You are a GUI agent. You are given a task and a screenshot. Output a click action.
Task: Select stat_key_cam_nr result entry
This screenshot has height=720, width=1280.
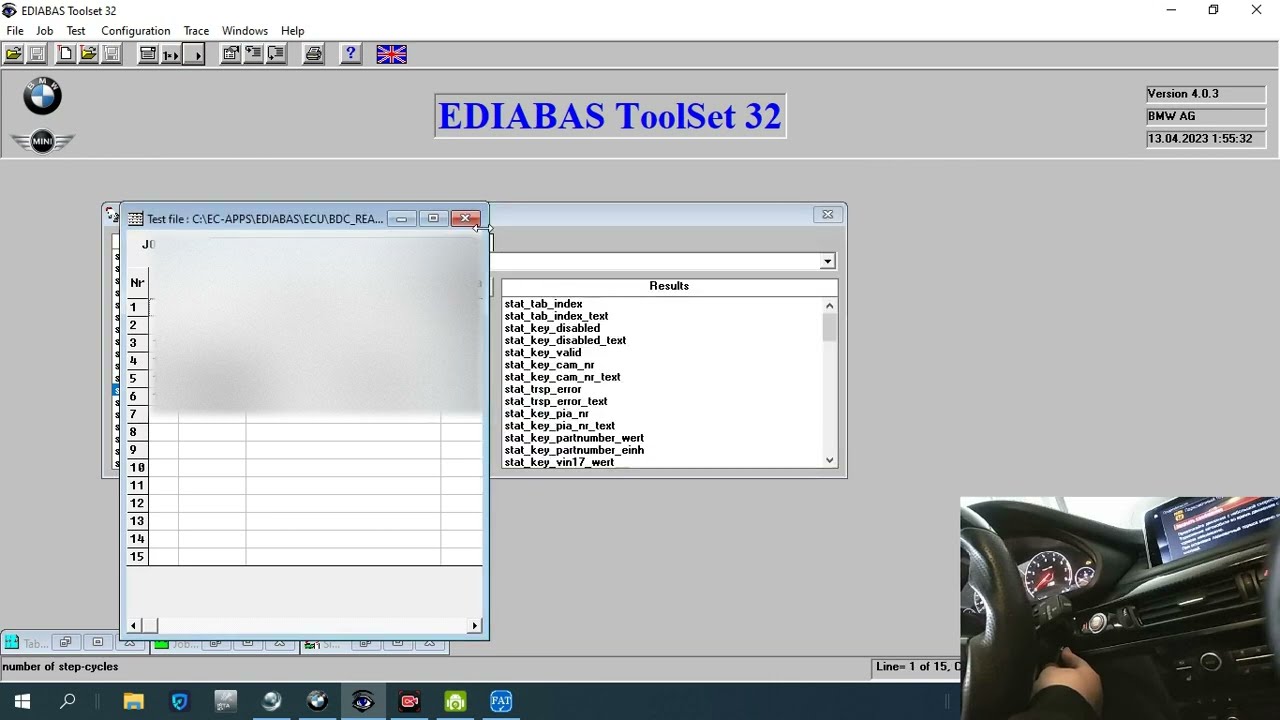tap(549, 365)
